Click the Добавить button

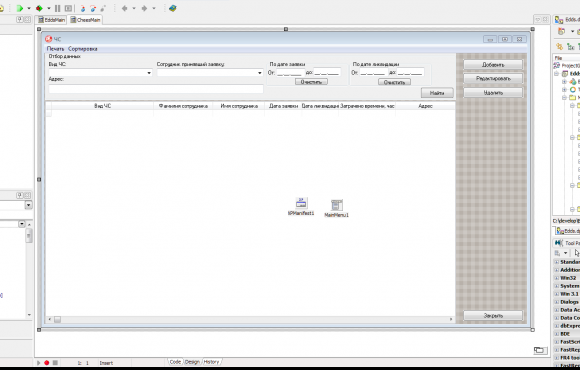(493, 65)
